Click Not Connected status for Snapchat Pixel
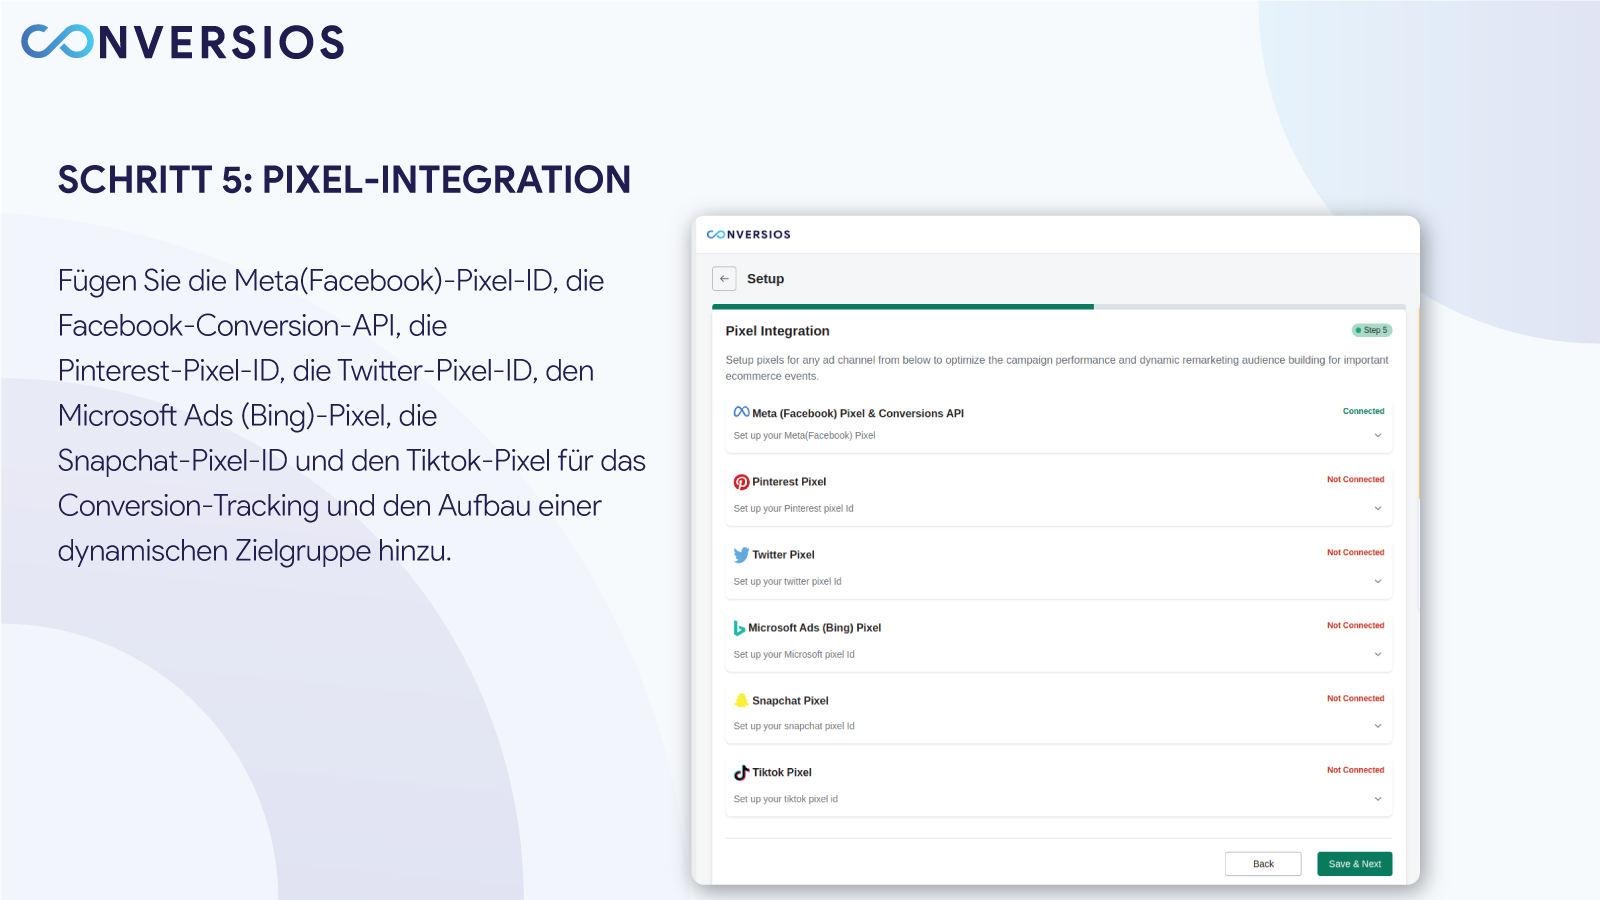 click(x=1356, y=698)
